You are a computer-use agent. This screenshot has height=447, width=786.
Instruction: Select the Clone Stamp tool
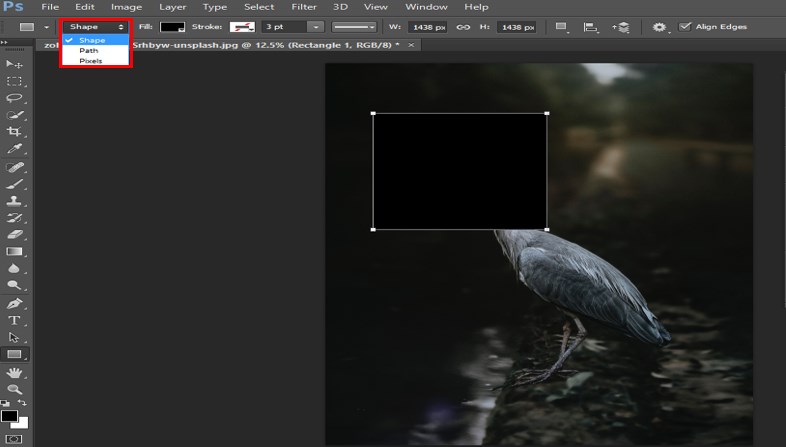(x=14, y=201)
